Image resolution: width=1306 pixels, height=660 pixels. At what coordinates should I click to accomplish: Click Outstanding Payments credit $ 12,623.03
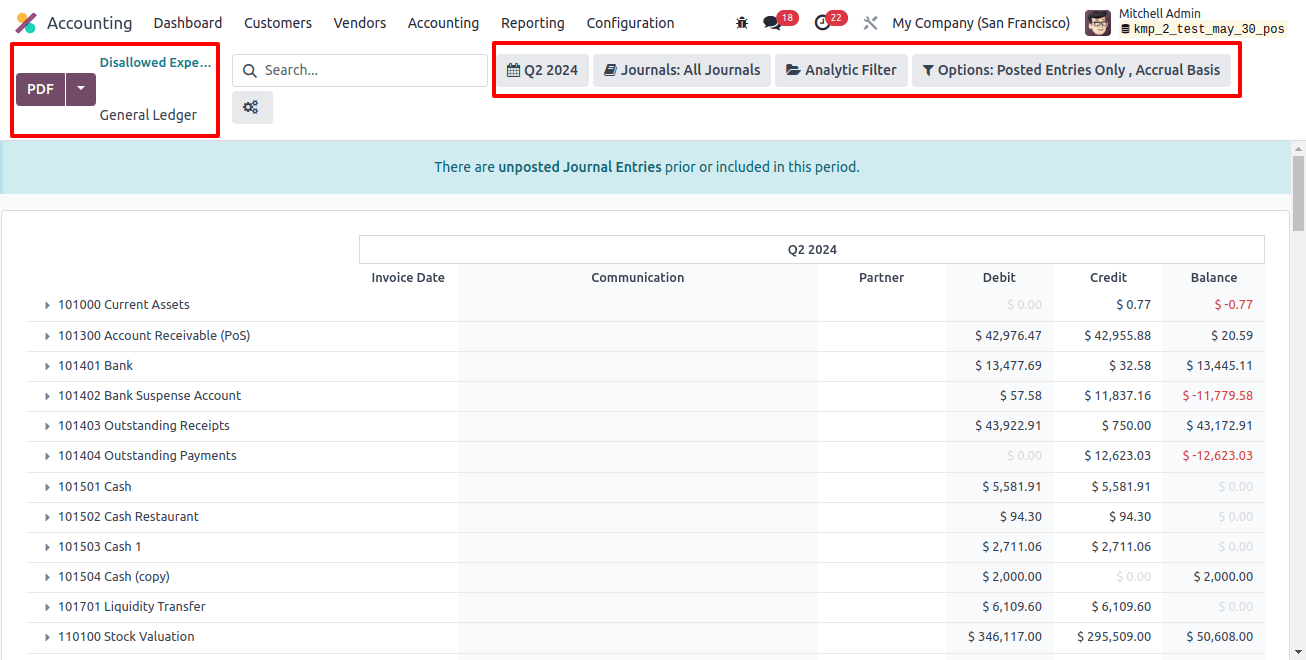[1117, 456]
